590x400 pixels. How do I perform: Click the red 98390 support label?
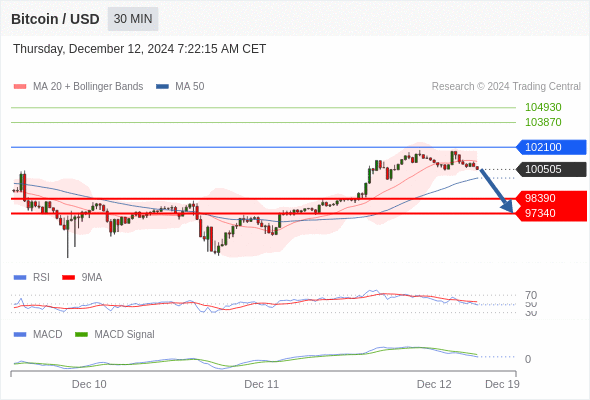(x=551, y=198)
